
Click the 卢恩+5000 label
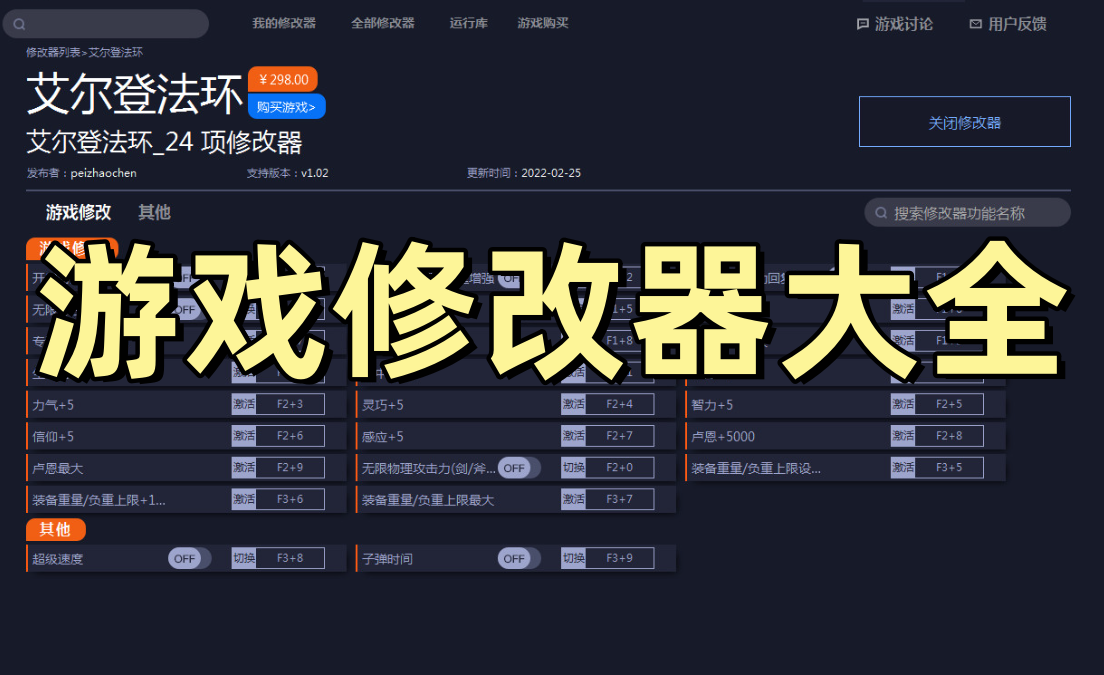(723, 437)
